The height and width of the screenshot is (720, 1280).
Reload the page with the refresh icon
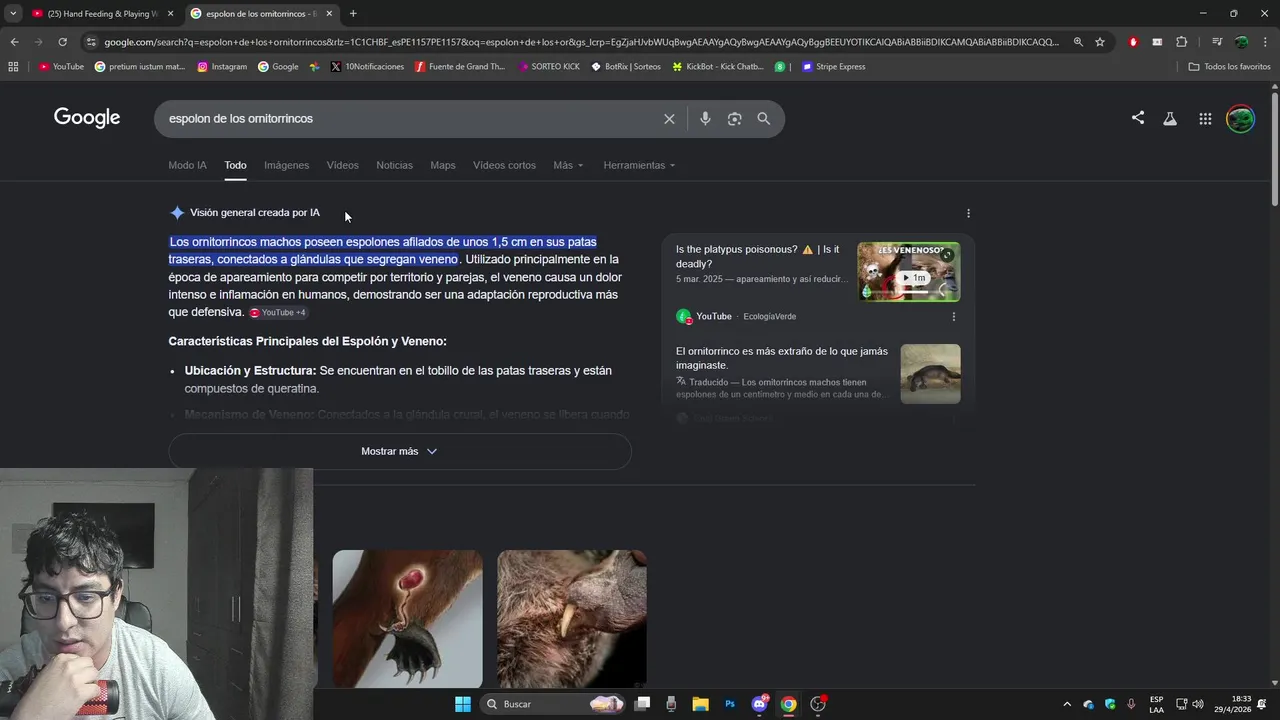pos(62,42)
